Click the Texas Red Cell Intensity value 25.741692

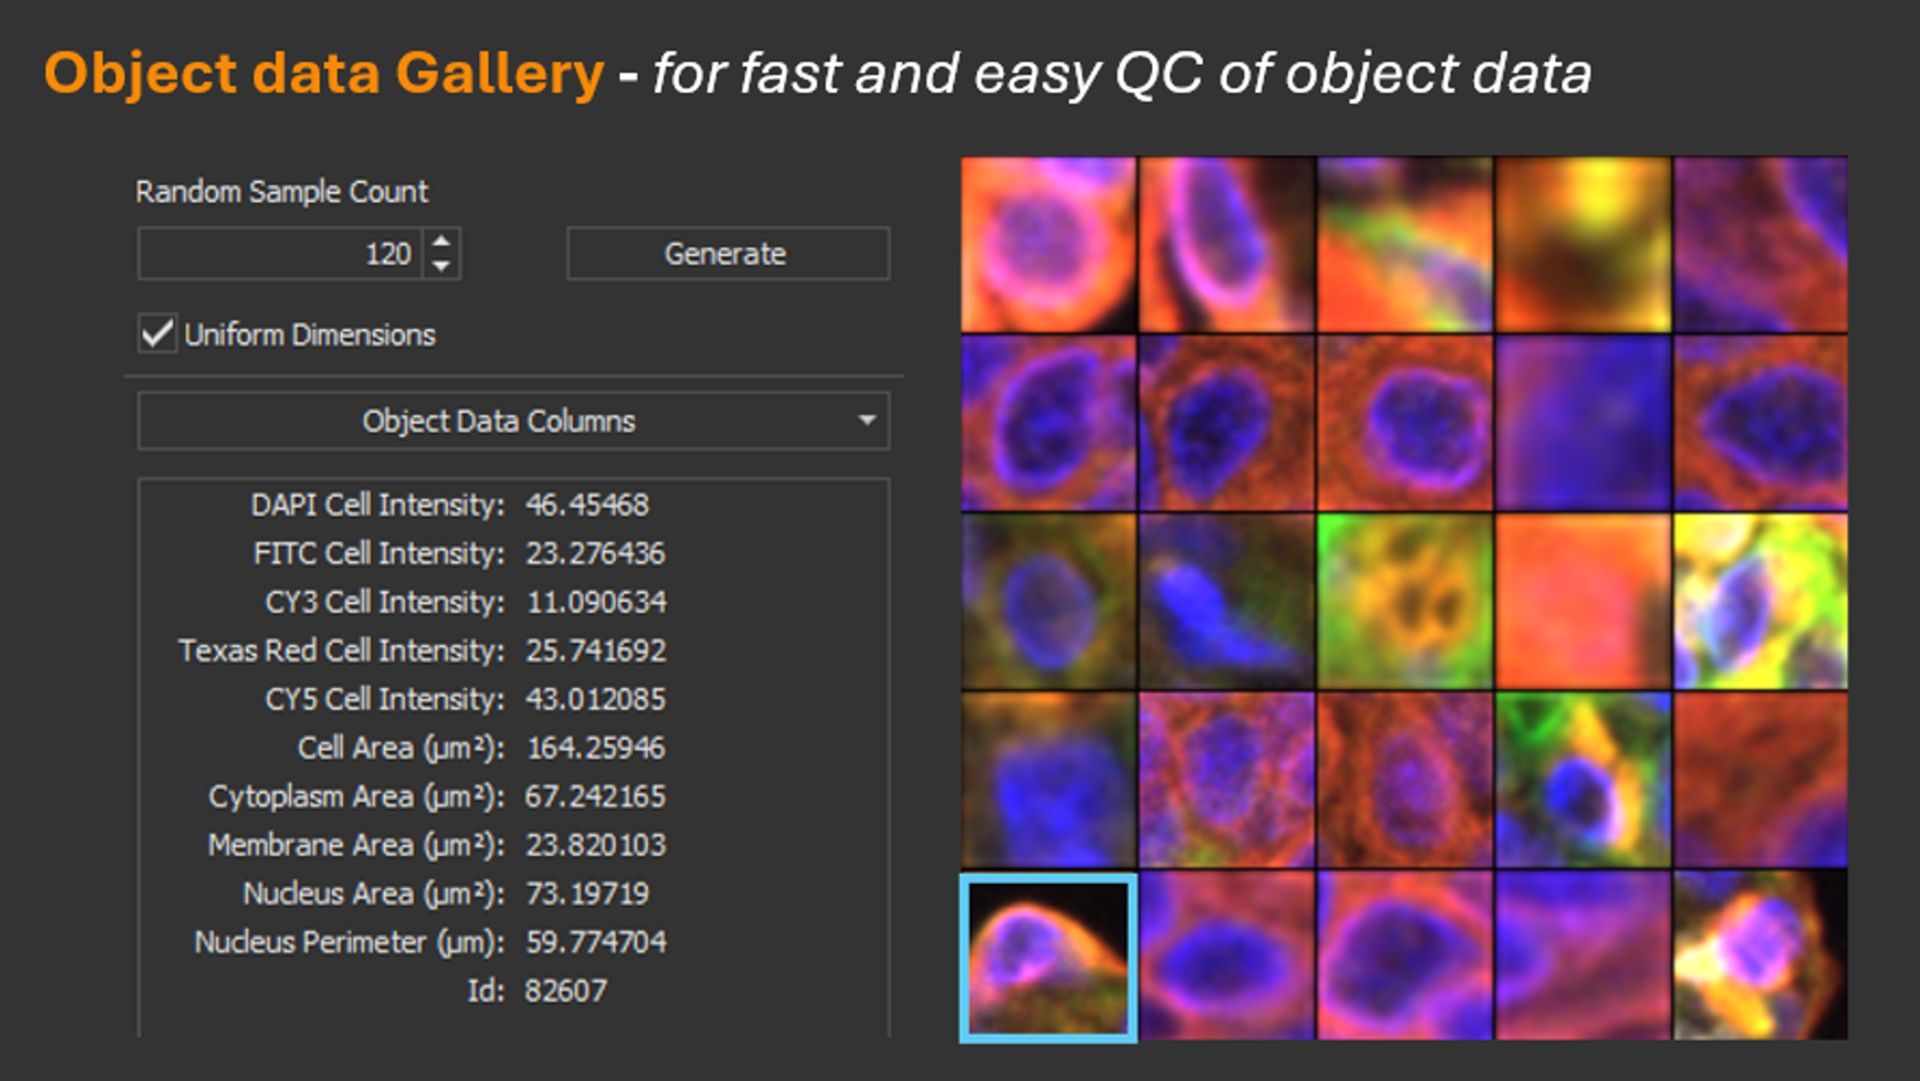[x=596, y=651]
